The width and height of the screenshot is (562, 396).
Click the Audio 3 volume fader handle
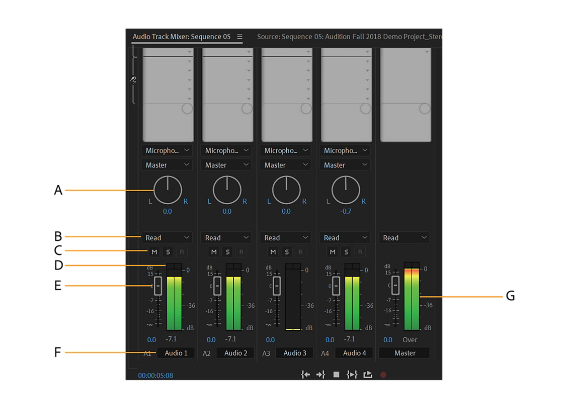pos(276,286)
